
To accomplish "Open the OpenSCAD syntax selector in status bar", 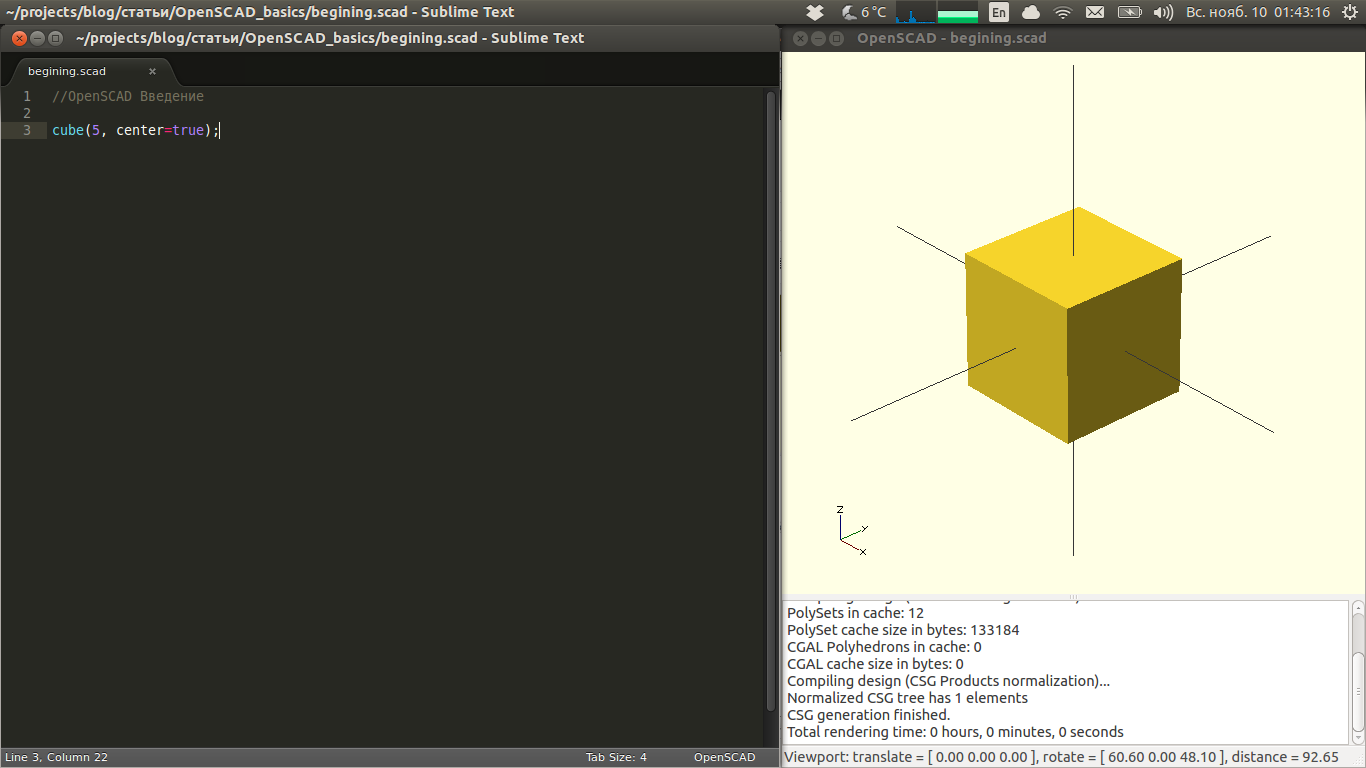I will tap(725, 757).
